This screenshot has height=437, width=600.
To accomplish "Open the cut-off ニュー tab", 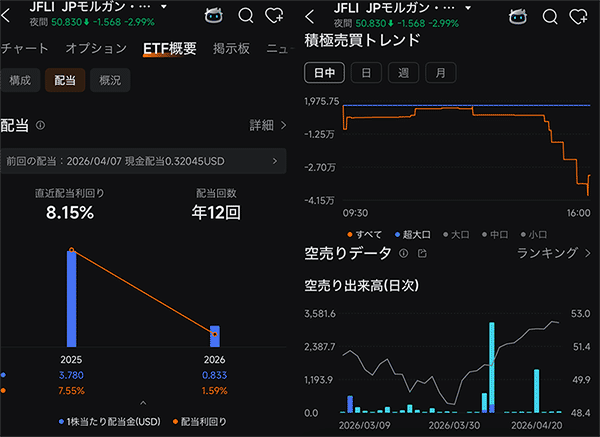I will click(x=279, y=48).
